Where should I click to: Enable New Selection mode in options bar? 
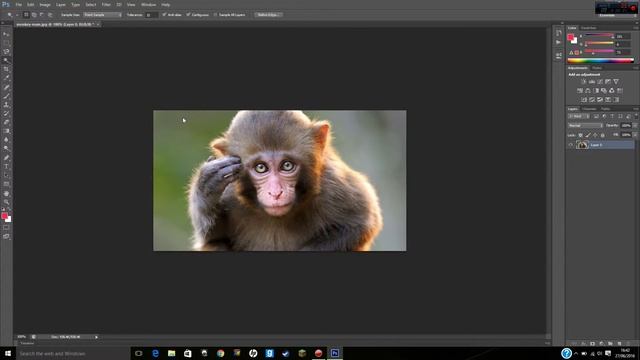point(26,15)
